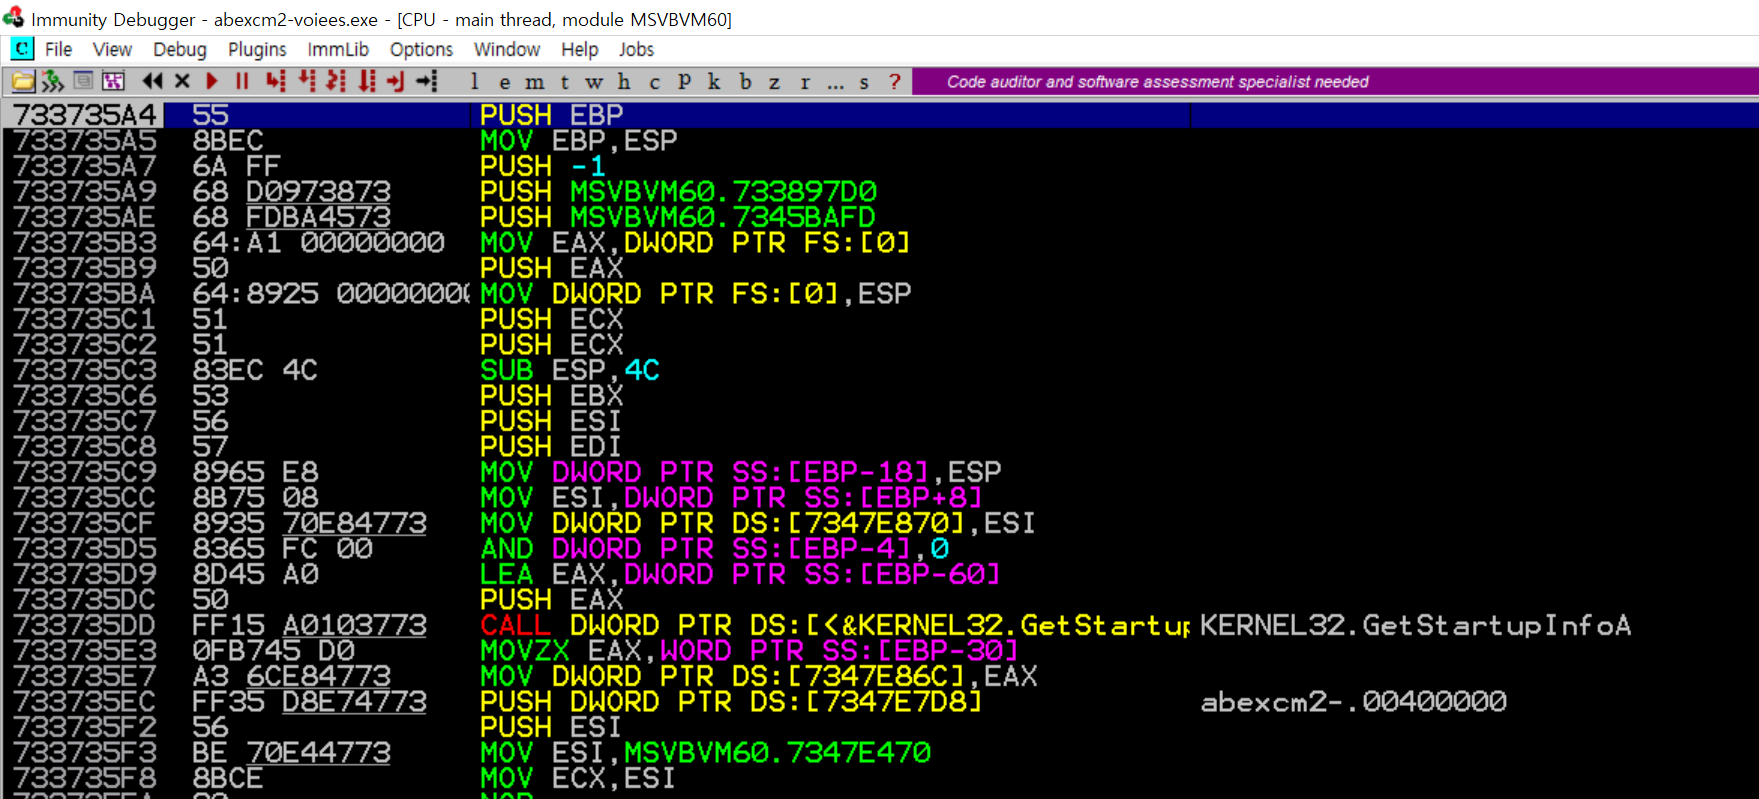Run the program with the play icon
Image resolution: width=1759 pixels, height=799 pixels.
212,81
